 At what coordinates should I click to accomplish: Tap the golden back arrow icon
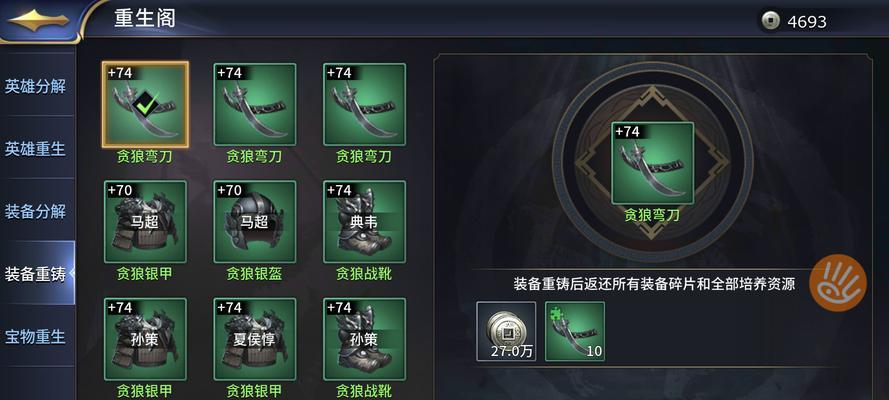[x=39, y=20]
